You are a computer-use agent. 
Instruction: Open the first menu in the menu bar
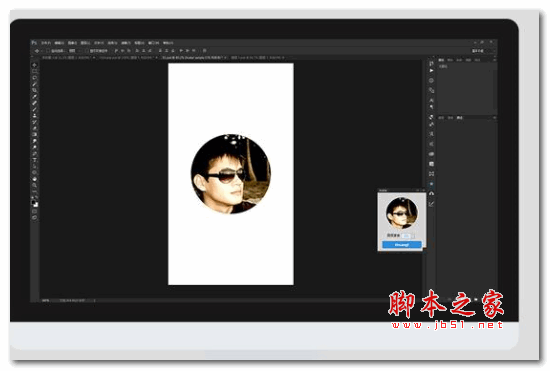(x=46, y=43)
